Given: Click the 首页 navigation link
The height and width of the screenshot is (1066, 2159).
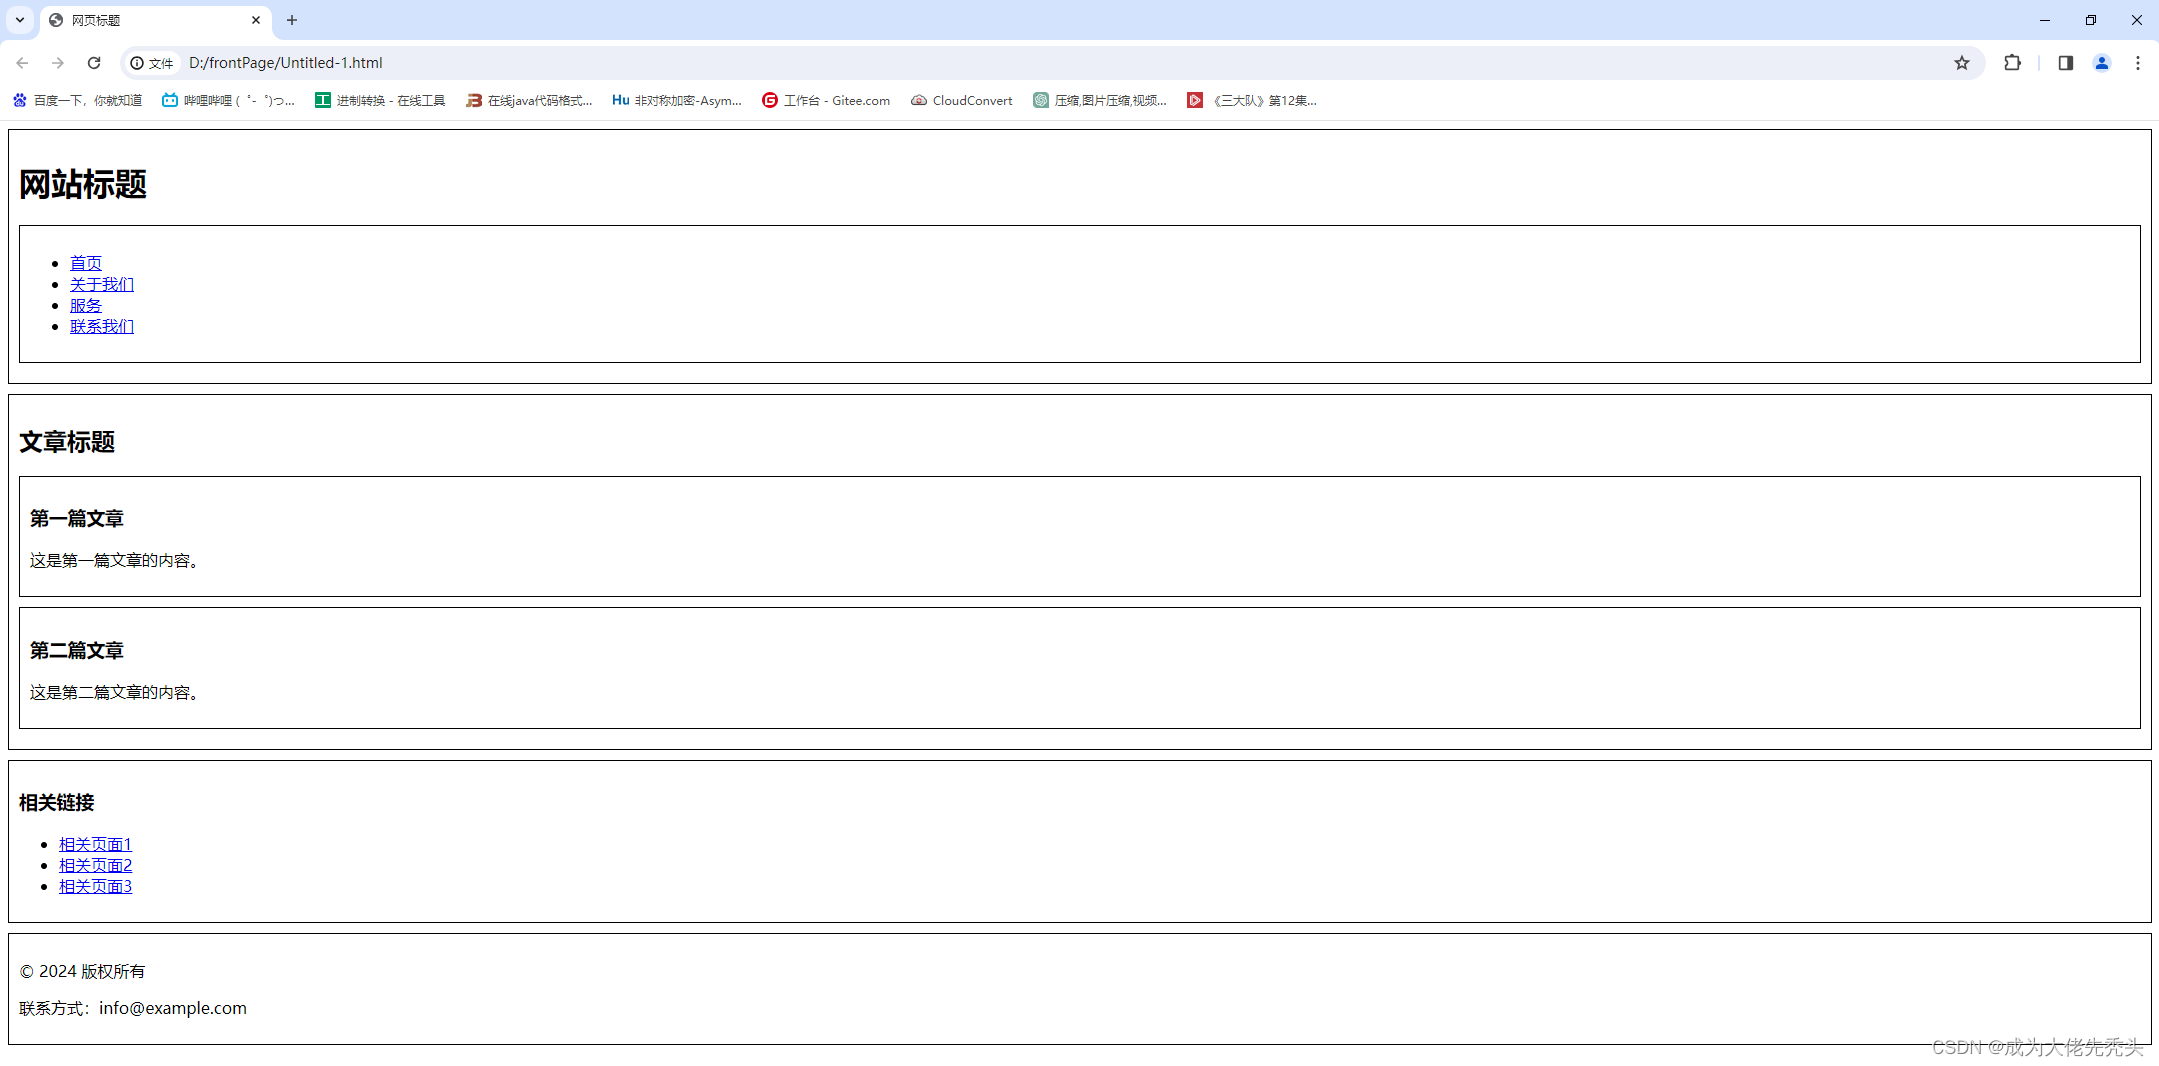Looking at the screenshot, I should click(x=86, y=263).
